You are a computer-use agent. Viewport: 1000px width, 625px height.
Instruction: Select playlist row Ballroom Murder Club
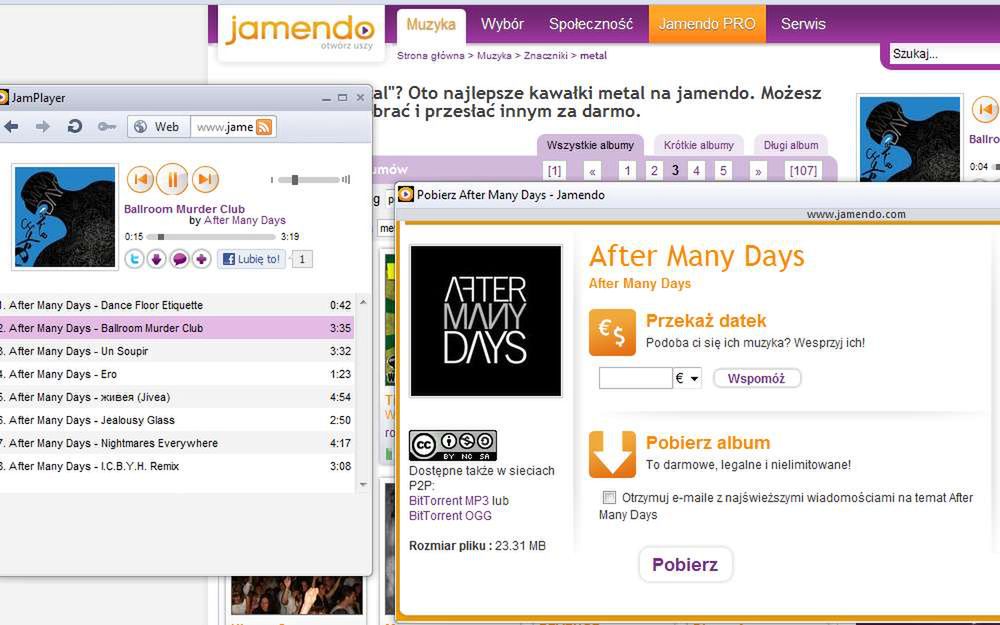tap(177, 328)
